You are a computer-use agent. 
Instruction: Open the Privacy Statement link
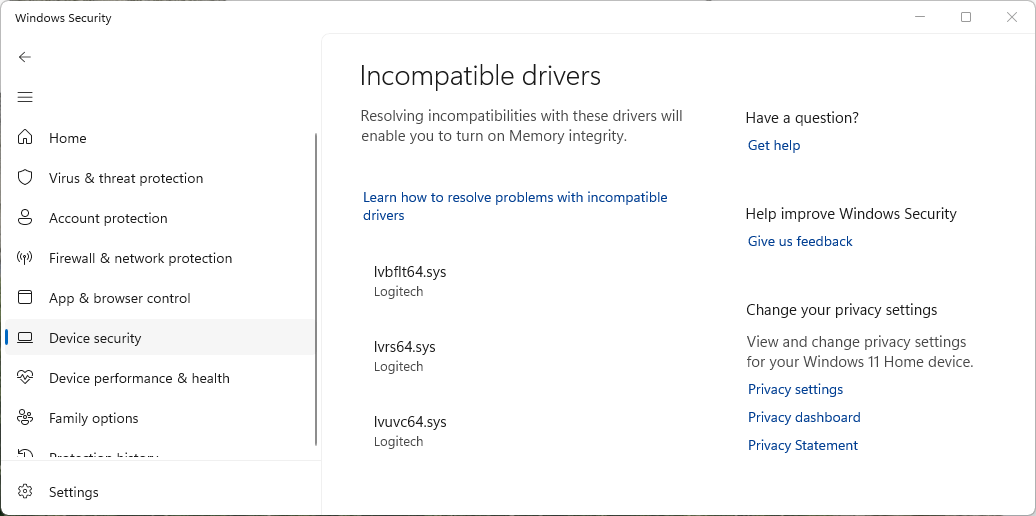tap(803, 445)
